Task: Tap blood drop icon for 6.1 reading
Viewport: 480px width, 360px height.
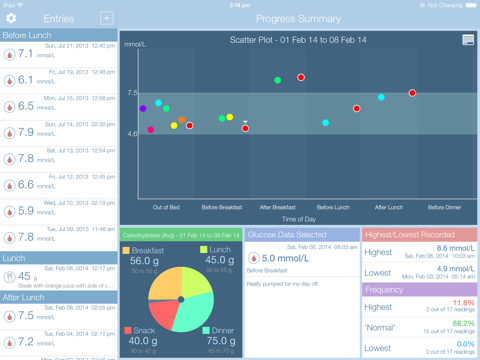Action: click(x=10, y=81)
